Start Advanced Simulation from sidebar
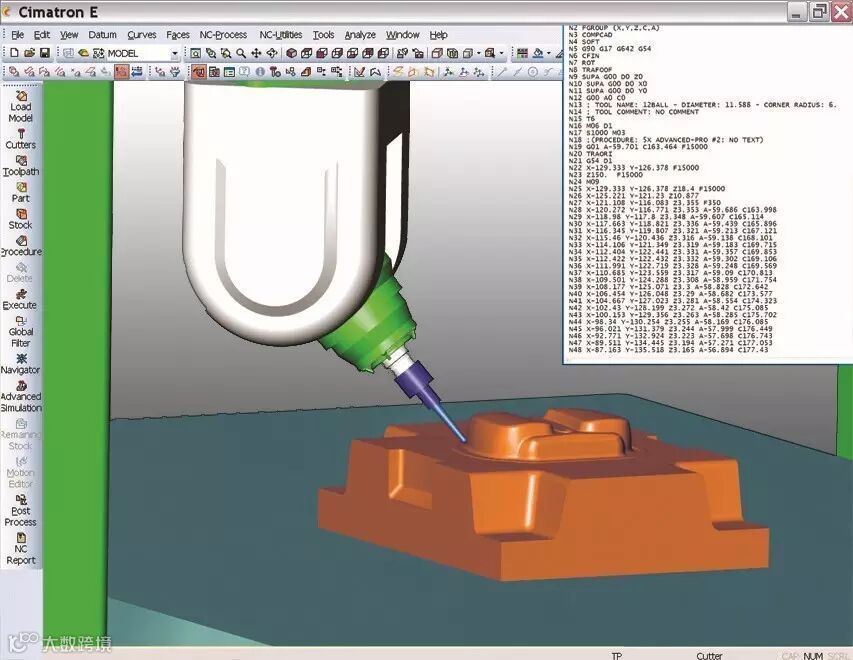The width and height of the screenshot is (853, 660). click(21, 396)
